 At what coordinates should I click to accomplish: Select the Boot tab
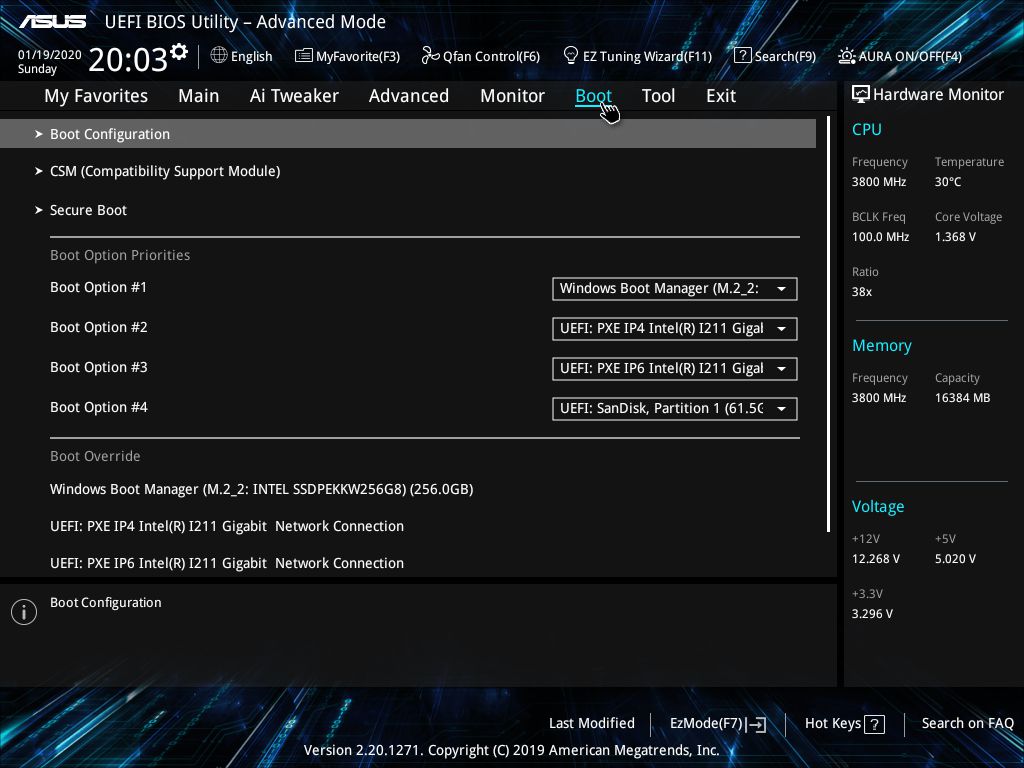coord(593,96)
